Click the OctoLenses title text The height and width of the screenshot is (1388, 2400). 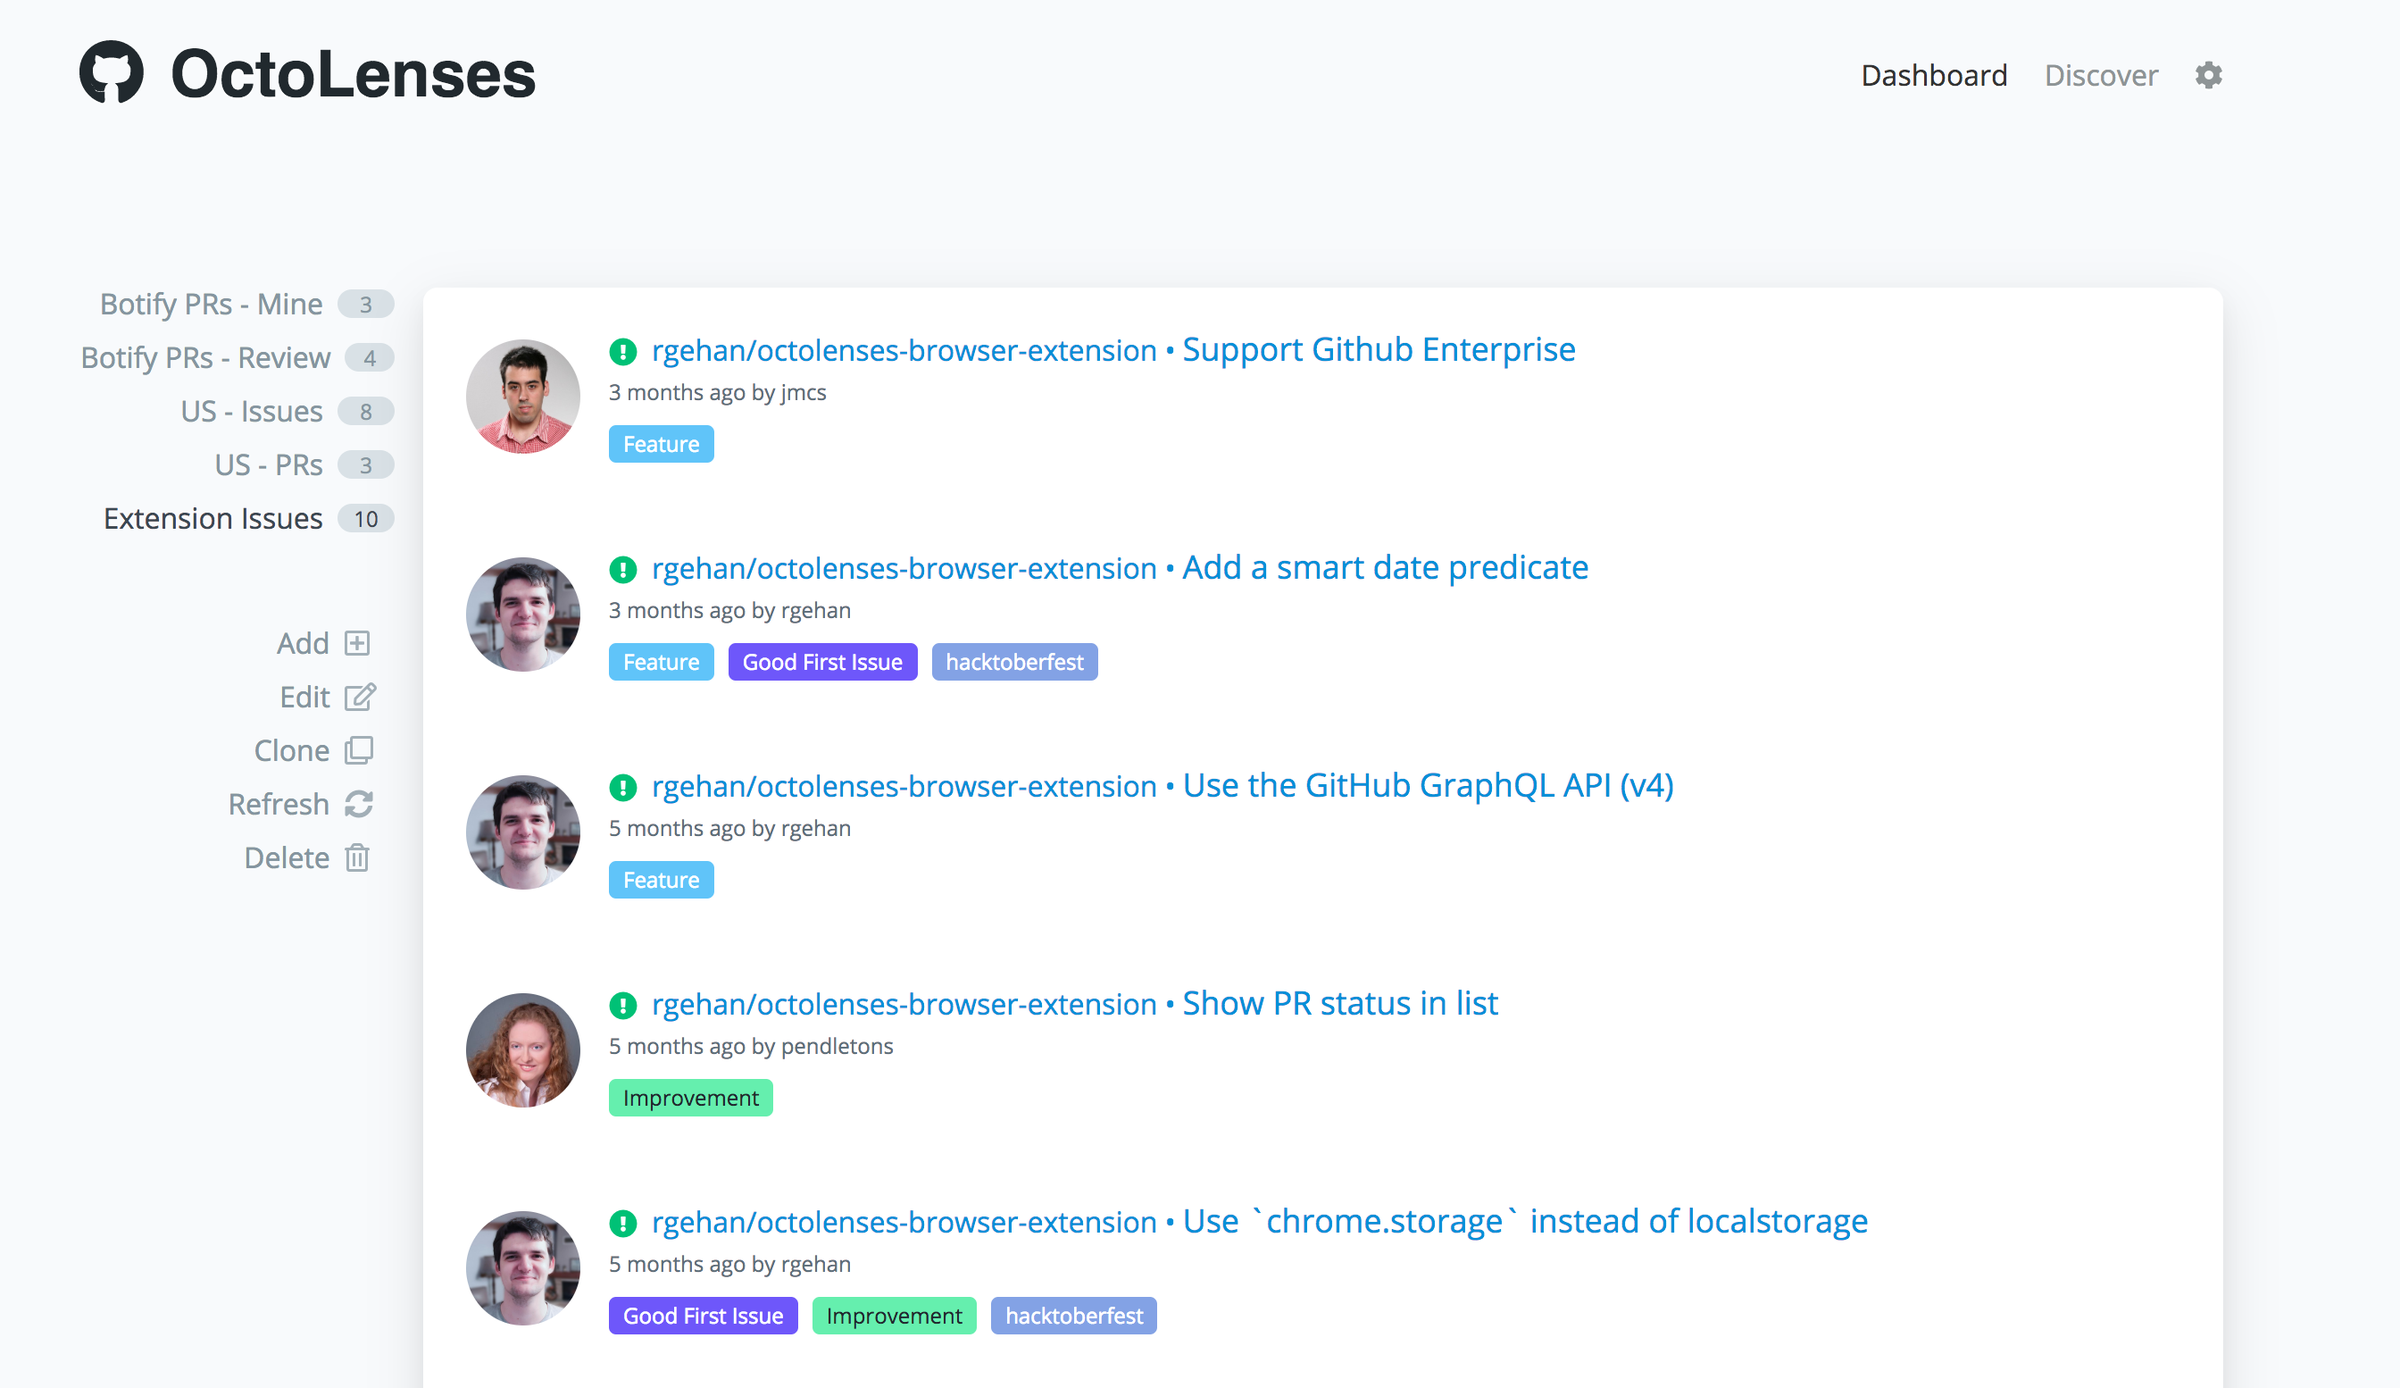tap(353, 74)
